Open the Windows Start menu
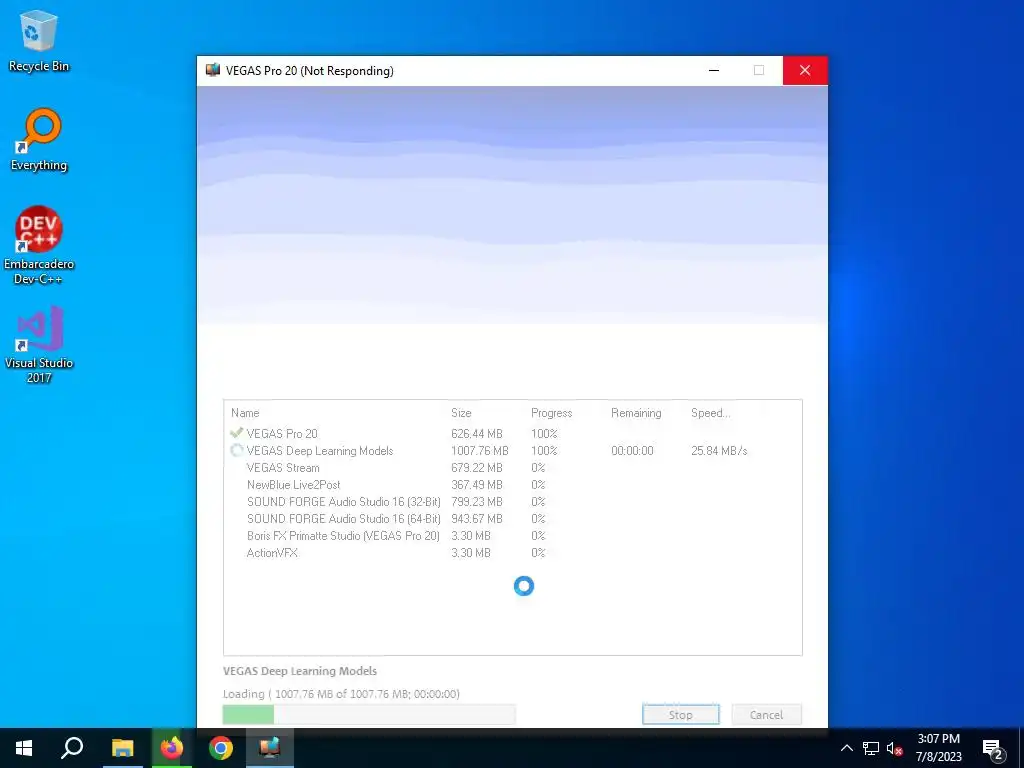1024x768 pixels. click(24, 748)
